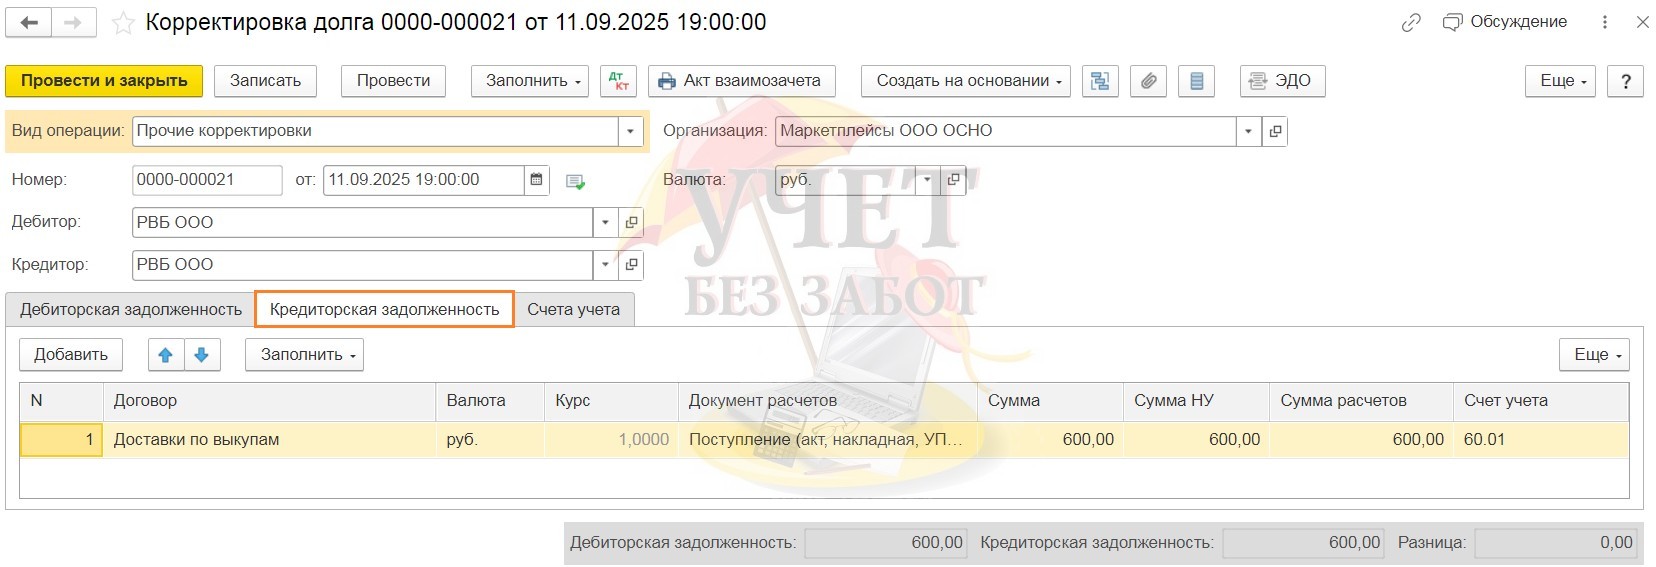Open the attached files paperclip icon
The width and height of the screenshot is (1656, 567).
point(1148,81)
